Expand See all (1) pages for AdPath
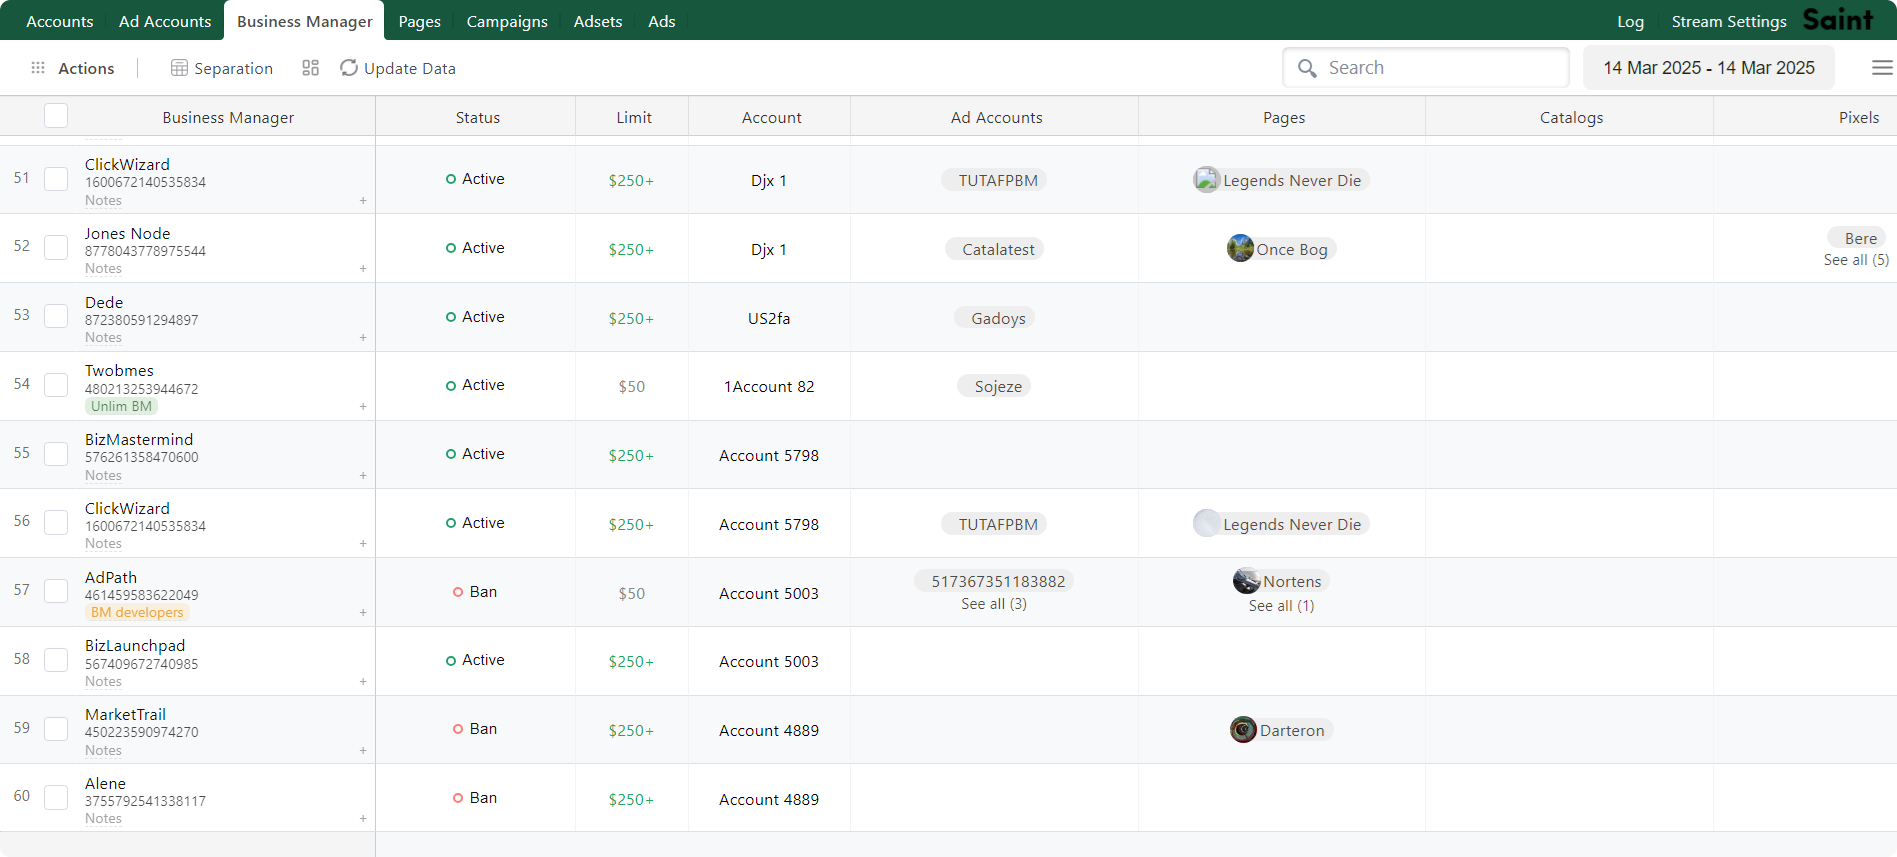The height and width of the screenshot is (857, 1897). (x=1281, y=606)
